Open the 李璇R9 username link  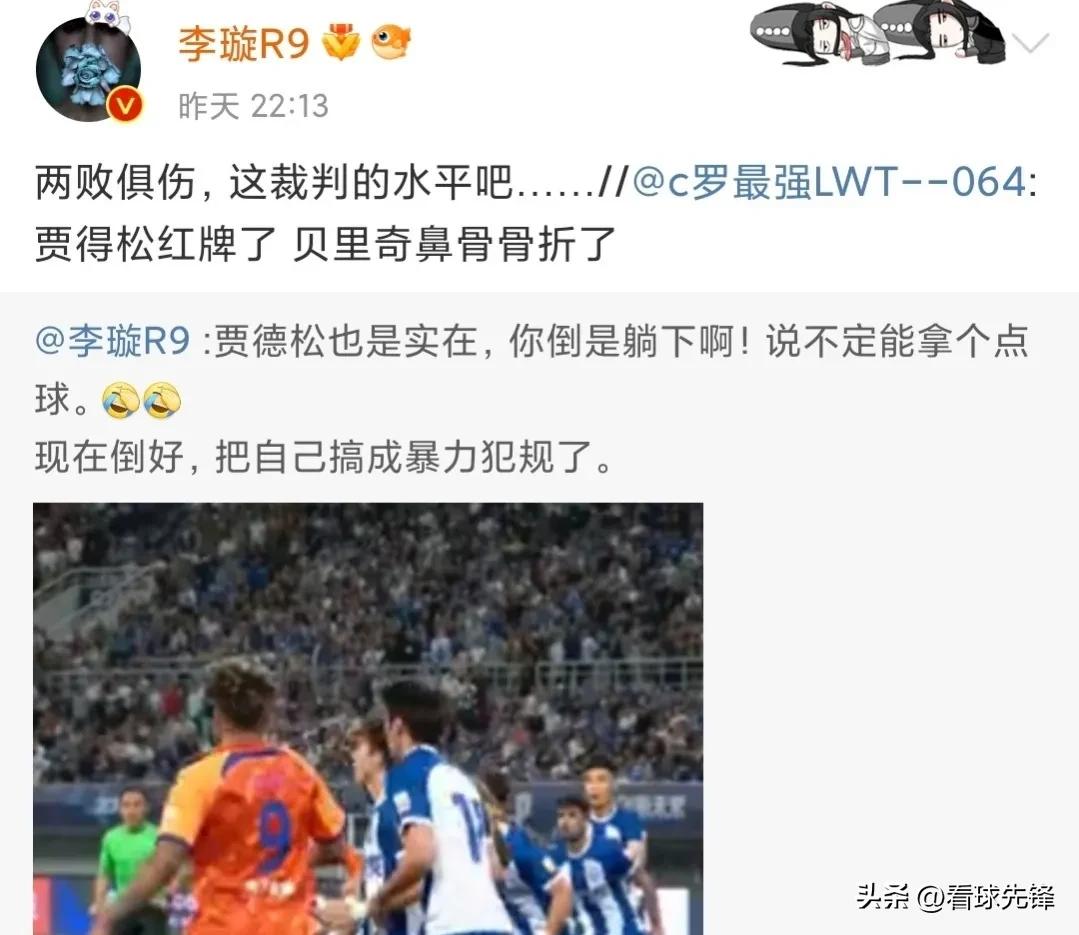244,43
